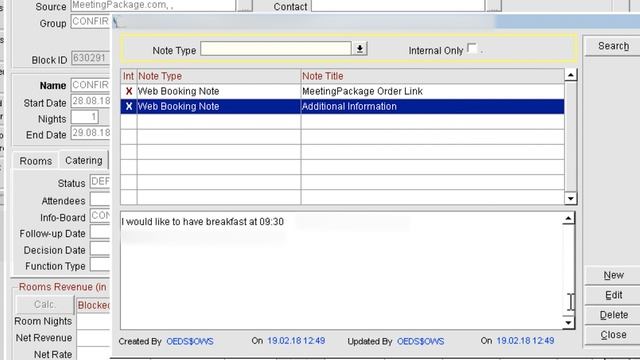The image size is (640, 360).
Task: Click the Note Type column header
Action: 219,76
